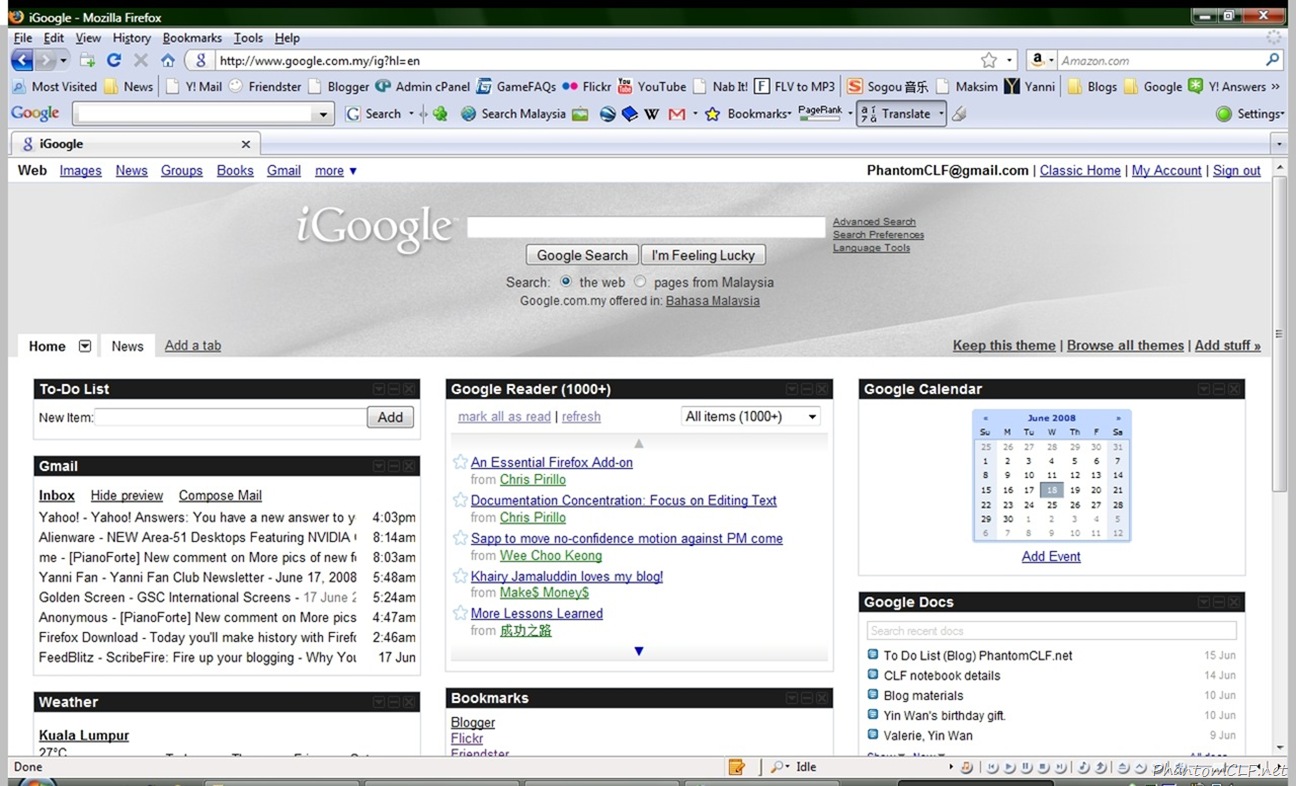The image size is (1296, 786).
Task: Open the Sogou bookmark
Action: [x=888, y=86]
